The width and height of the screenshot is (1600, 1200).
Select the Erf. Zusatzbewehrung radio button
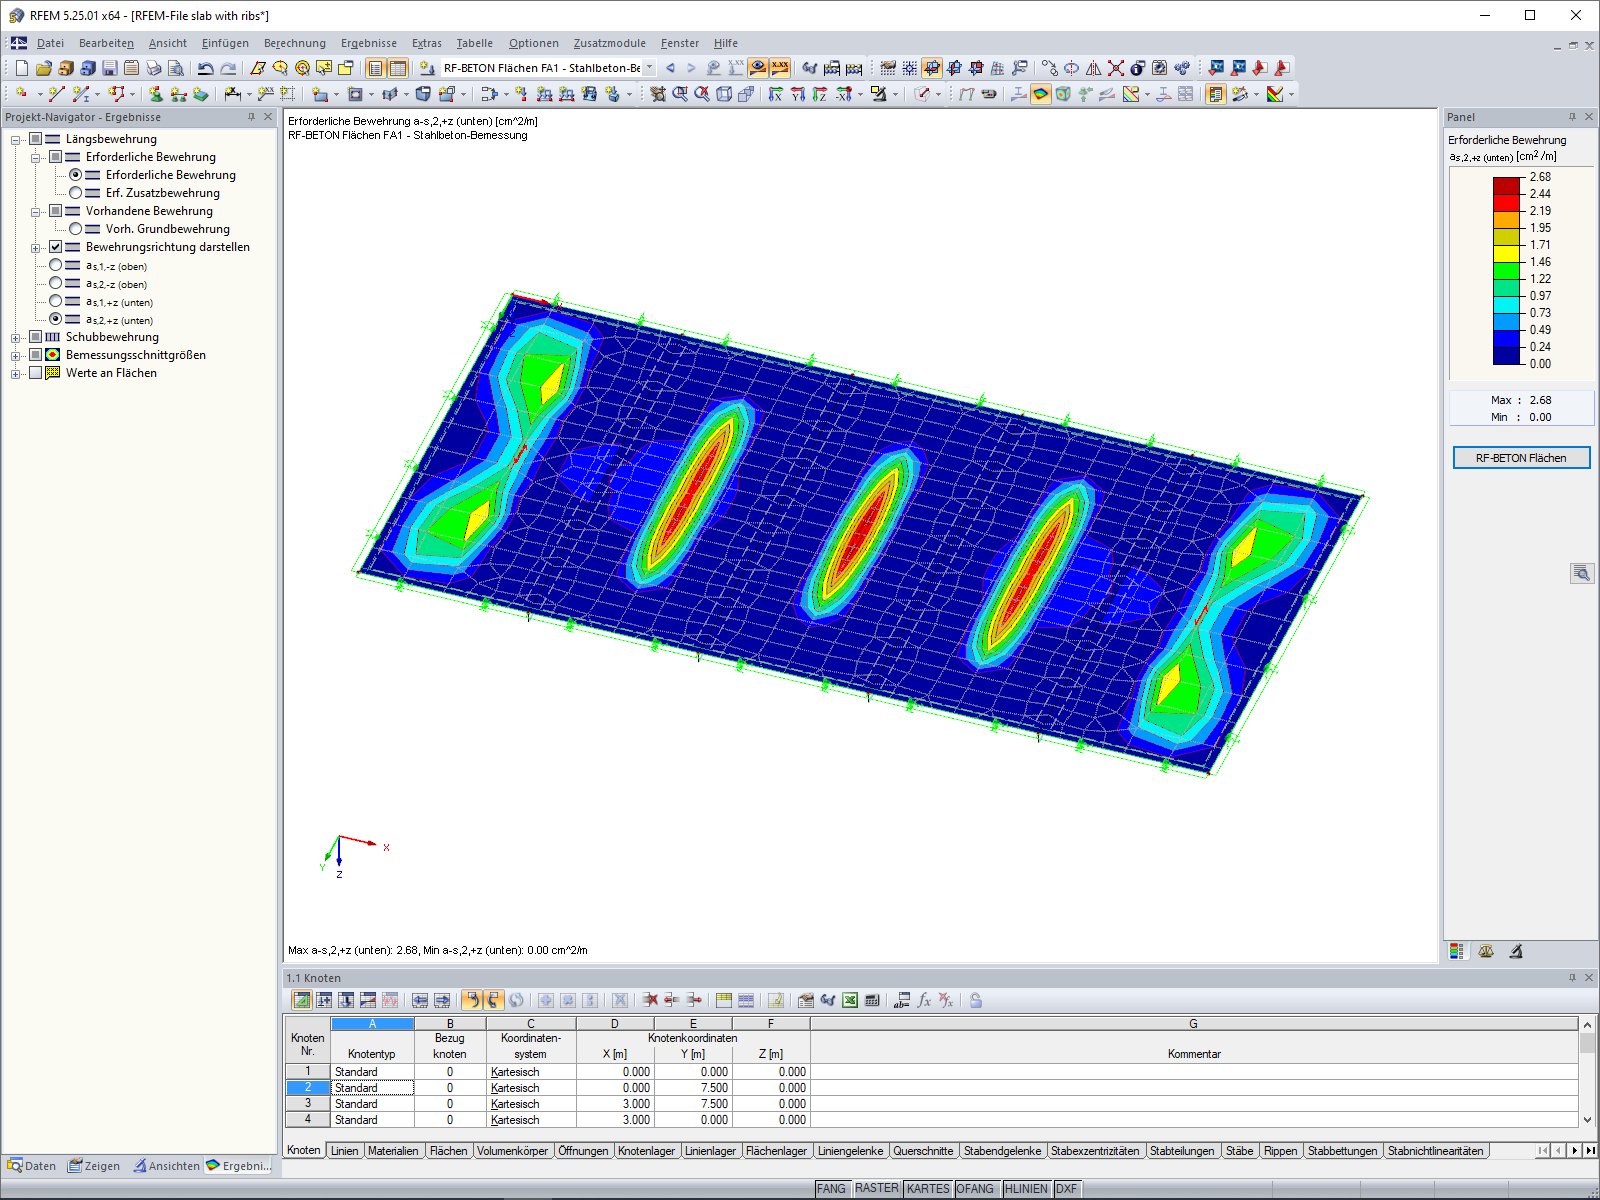[76, 193]
